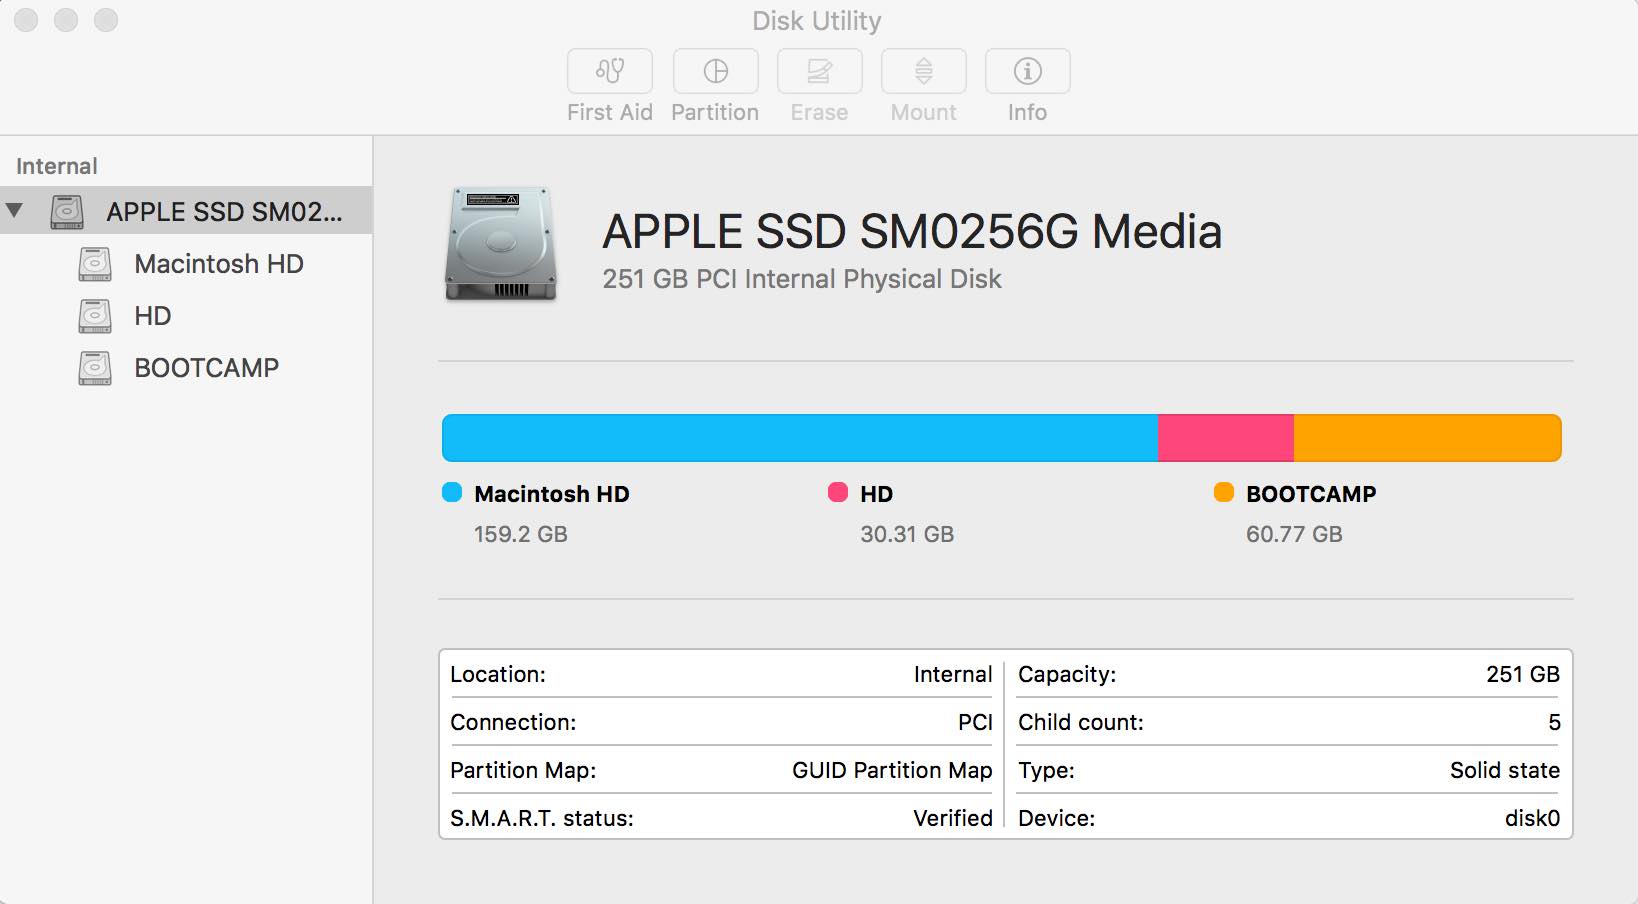Click the '60.77 GB' size value
Screen dimensions: 1638x904
tap(1294, 534)
